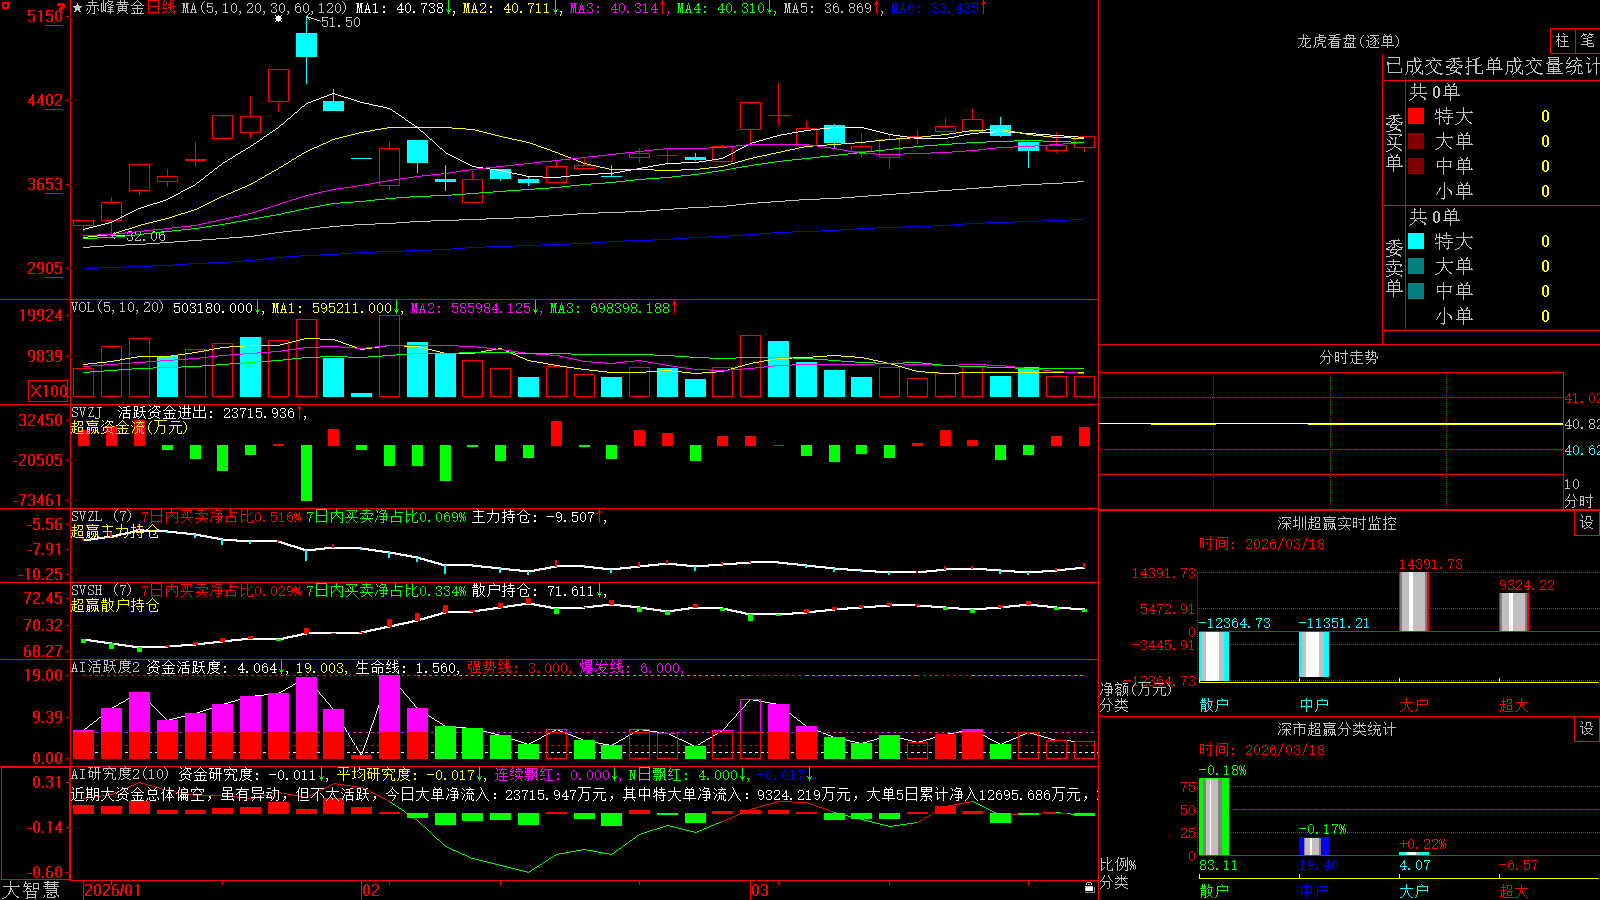This screenshot has width=1600, height=900.
Task: Click the 已成交委托单成交量统计 header
Action: 1492,66
